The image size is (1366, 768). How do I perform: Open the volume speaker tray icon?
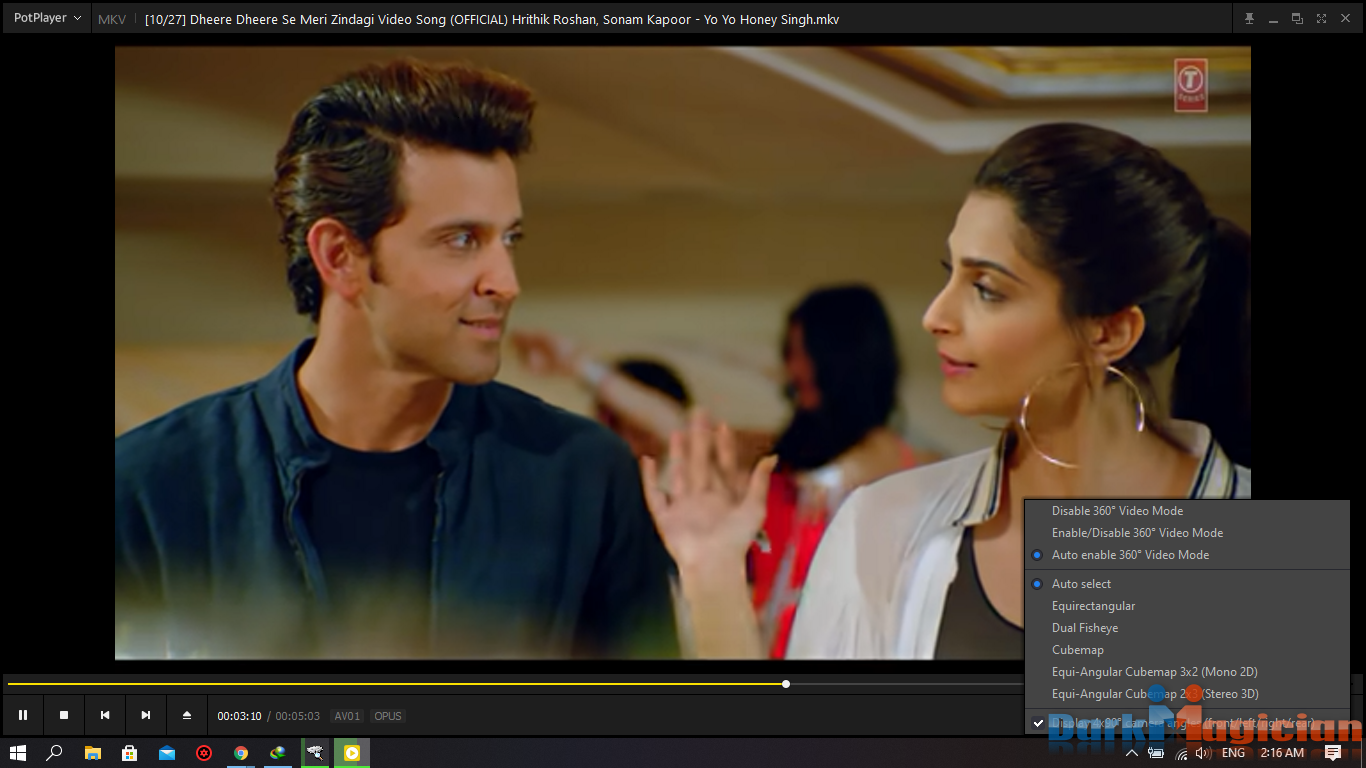tap(1202, 753)
